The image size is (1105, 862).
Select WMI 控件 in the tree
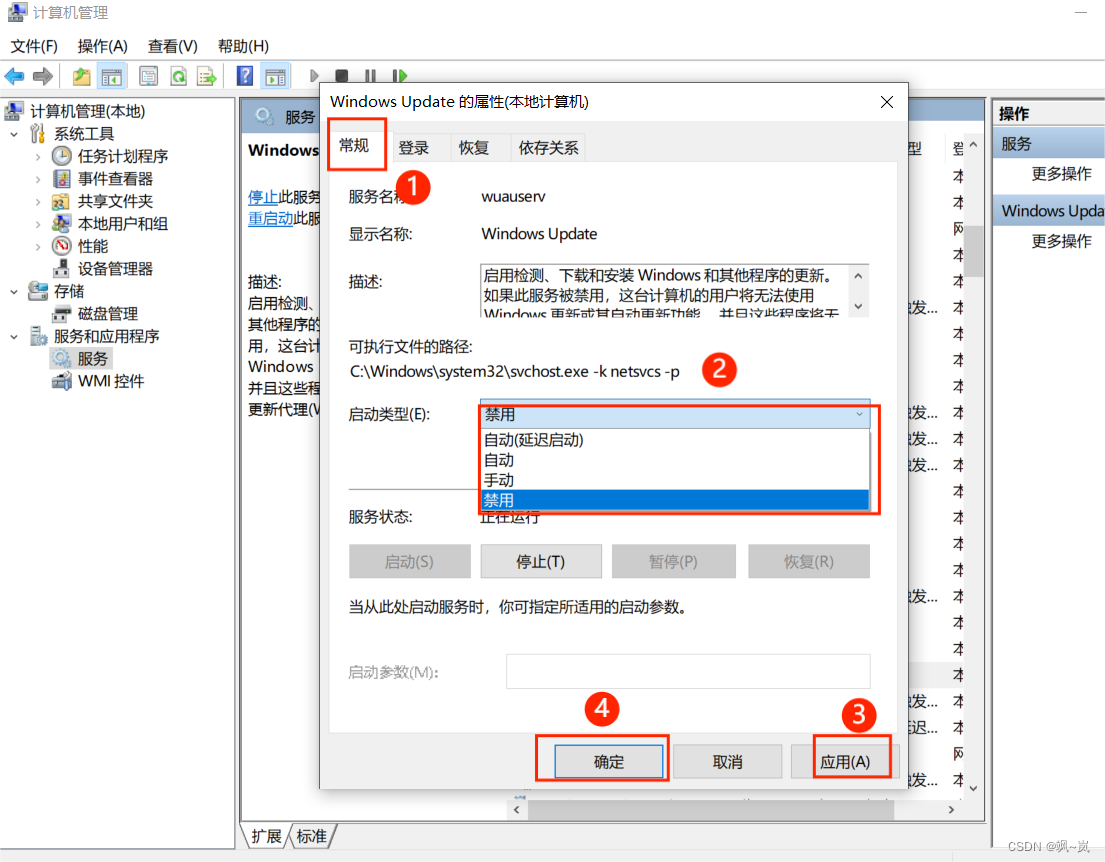111,381
